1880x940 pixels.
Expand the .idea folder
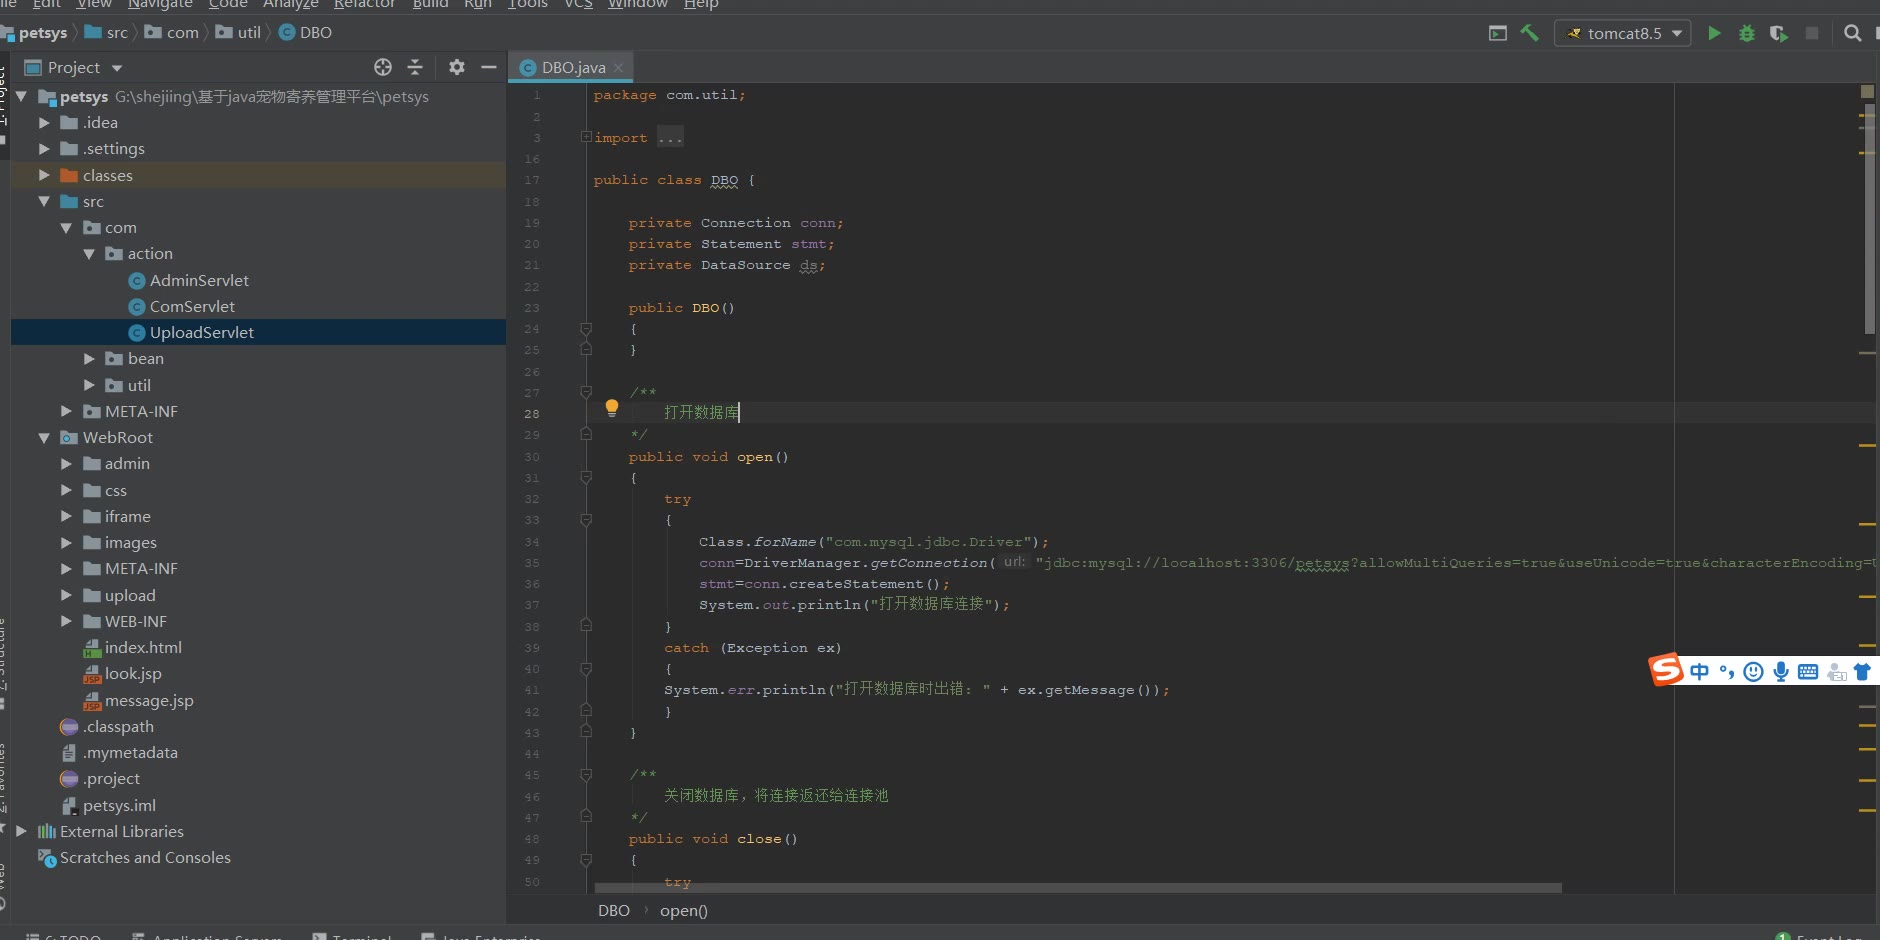click(x=44, y=122)
